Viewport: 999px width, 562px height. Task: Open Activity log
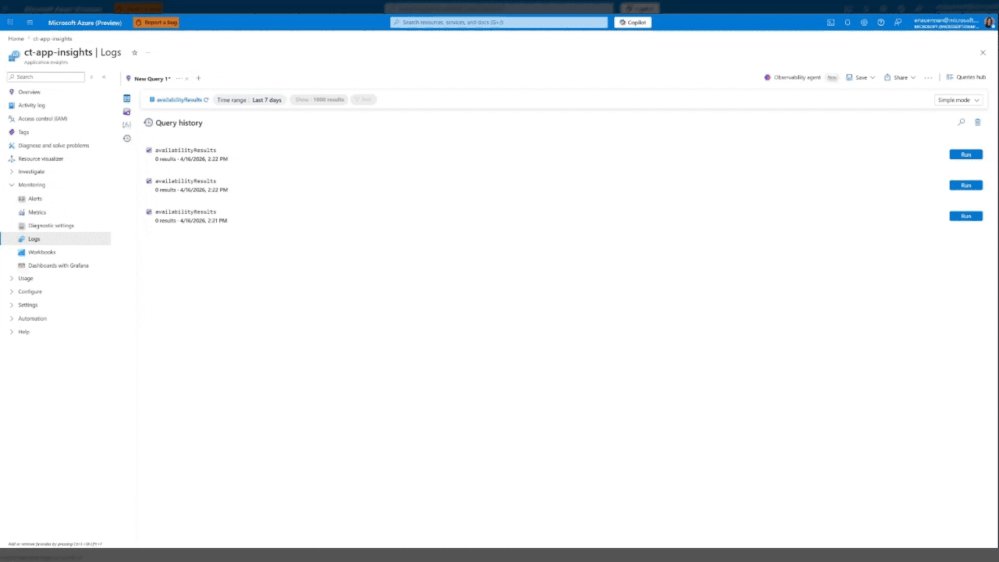coord(31,106)
